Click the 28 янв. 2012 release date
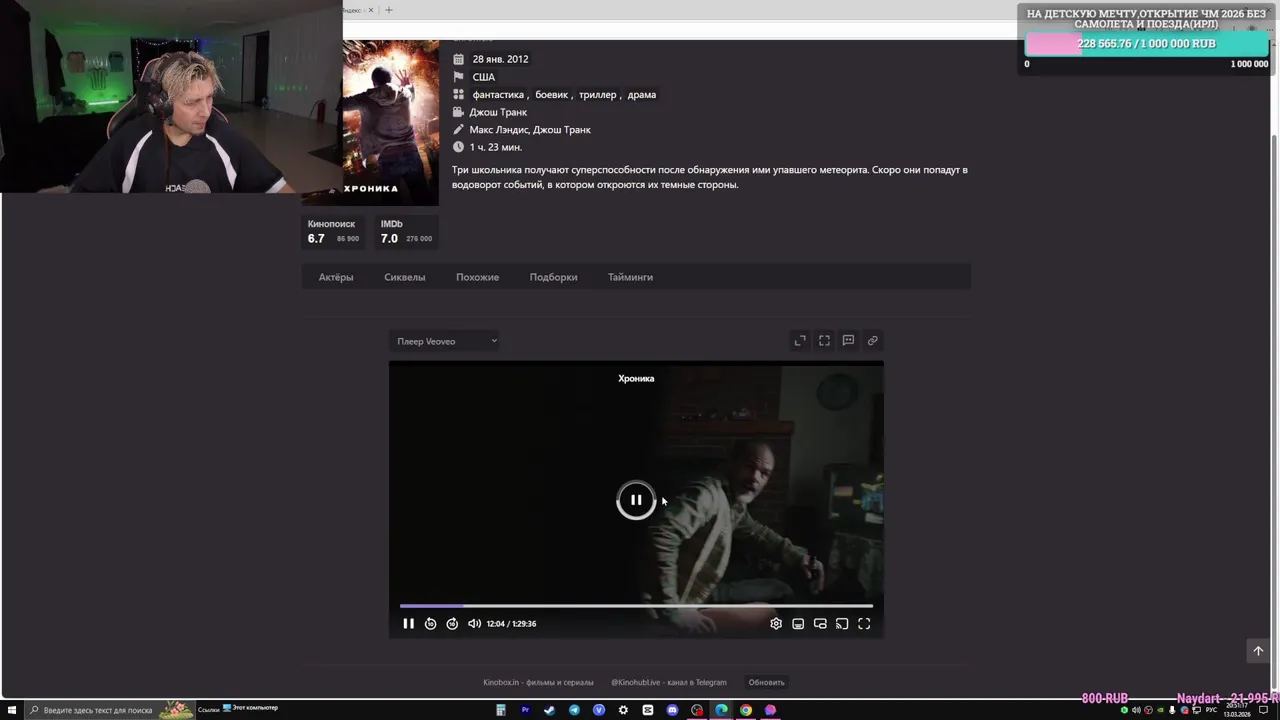Image resolution: width=1280 pixels, height=720 pixels. 500,59
